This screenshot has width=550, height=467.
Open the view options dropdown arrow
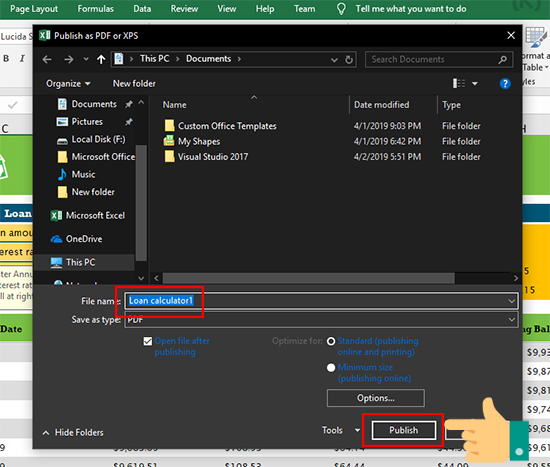pos(475,84)
